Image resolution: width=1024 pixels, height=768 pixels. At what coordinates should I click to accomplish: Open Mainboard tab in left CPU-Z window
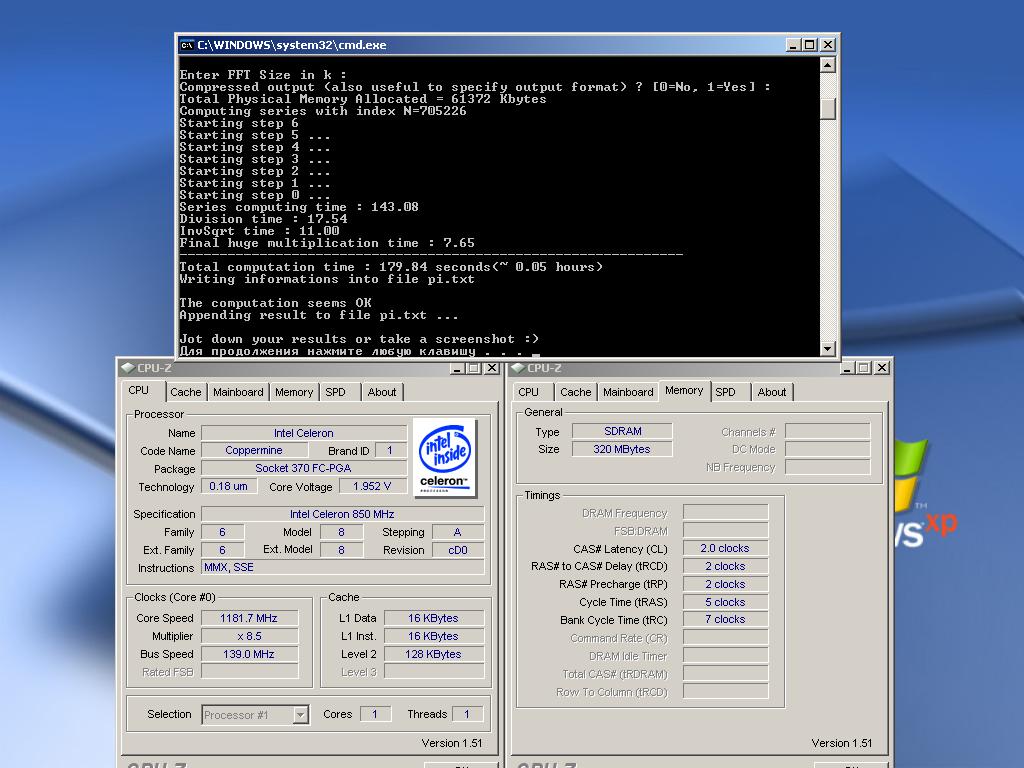pos(238,392)
